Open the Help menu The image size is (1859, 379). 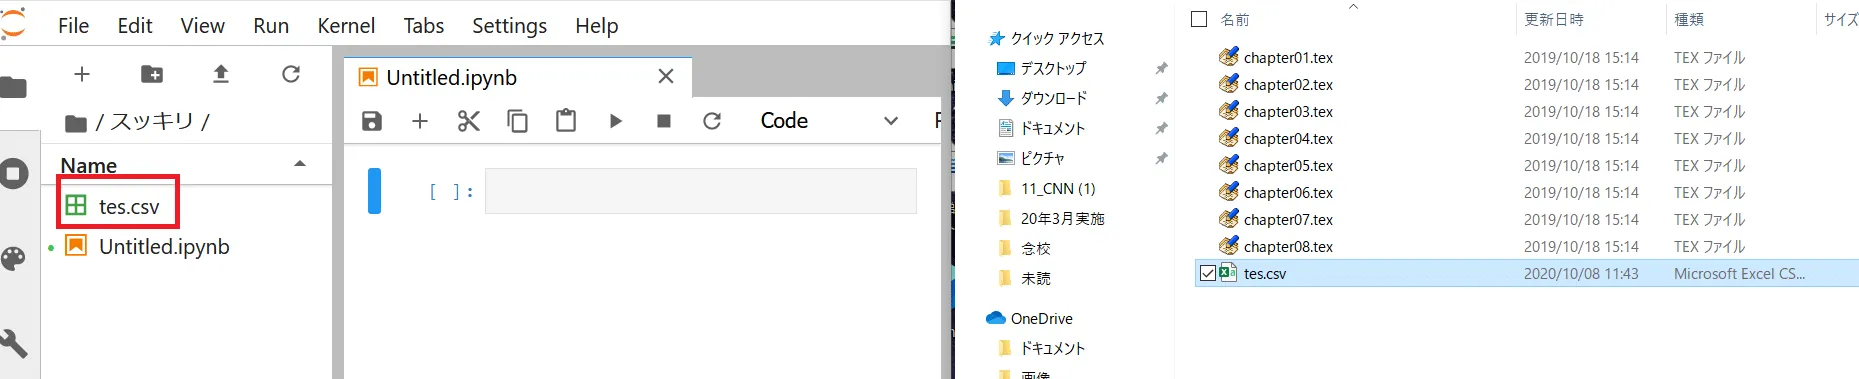[597, 25]
